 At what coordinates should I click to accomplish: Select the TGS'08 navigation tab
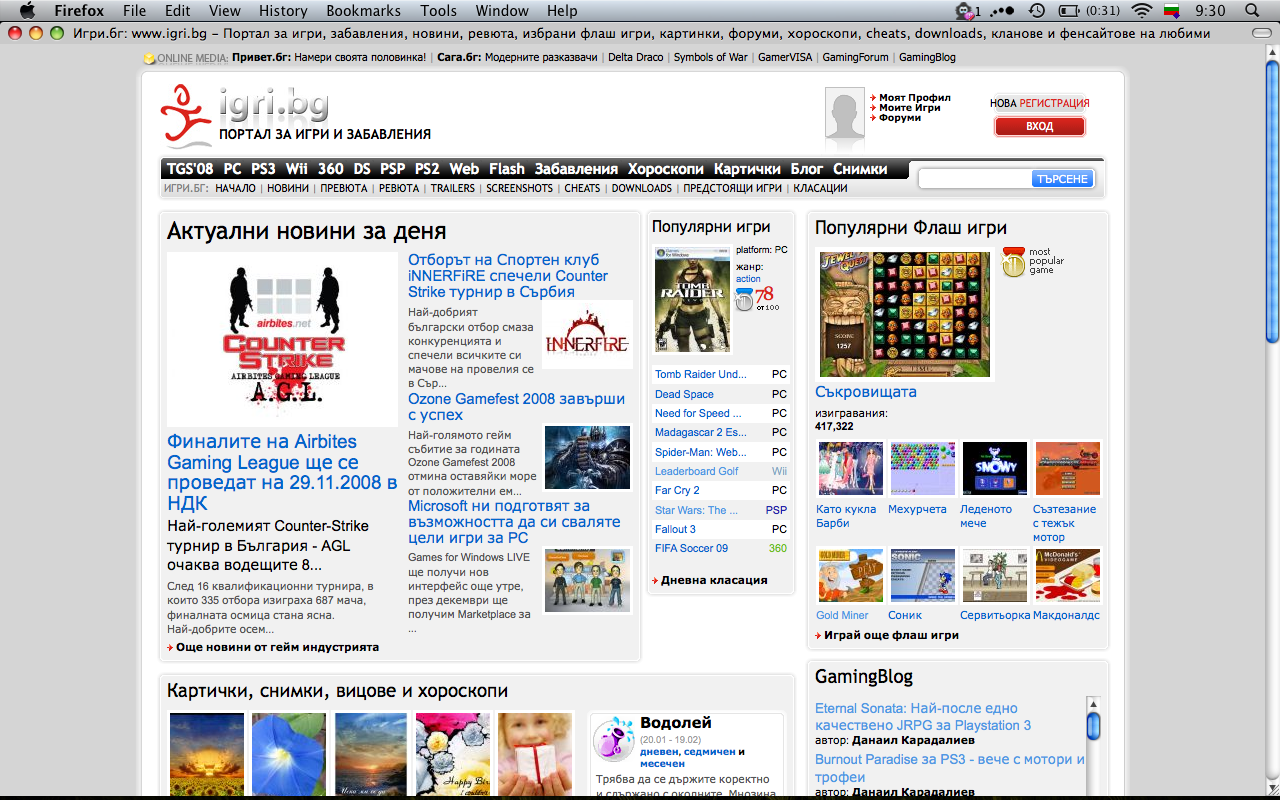tap(190, 169)
